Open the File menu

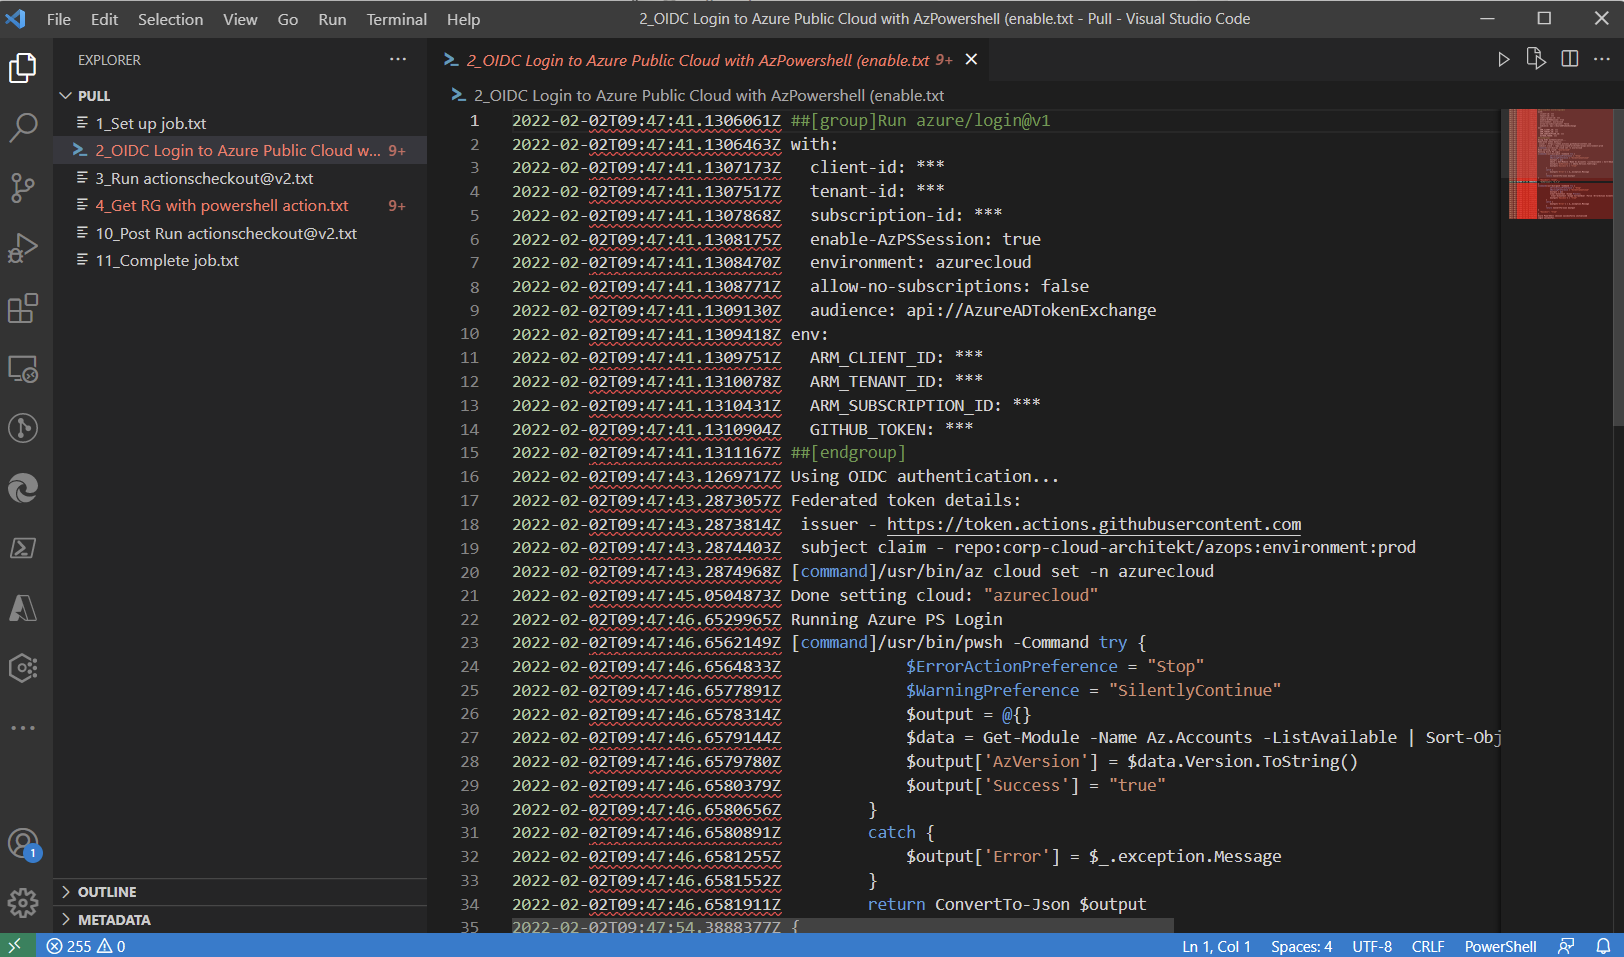(59, 19)
